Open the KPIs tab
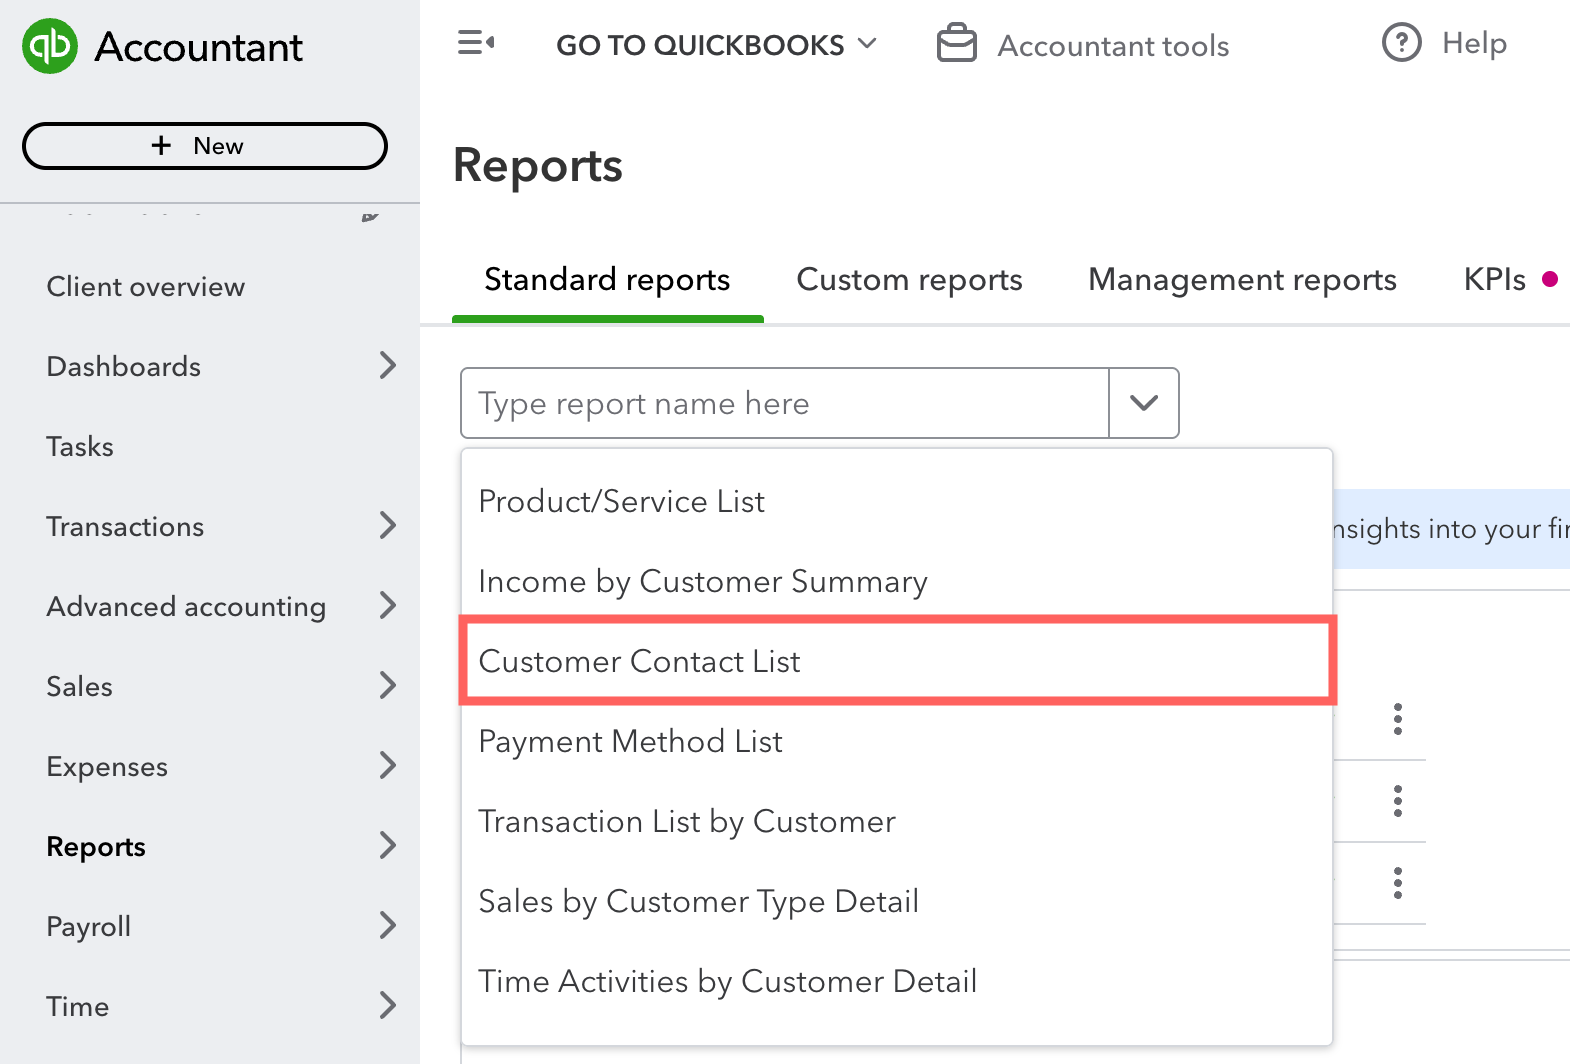The width and height of the screenshot is (1570, 1064). pyautogui.click(x=1494, y=280)
